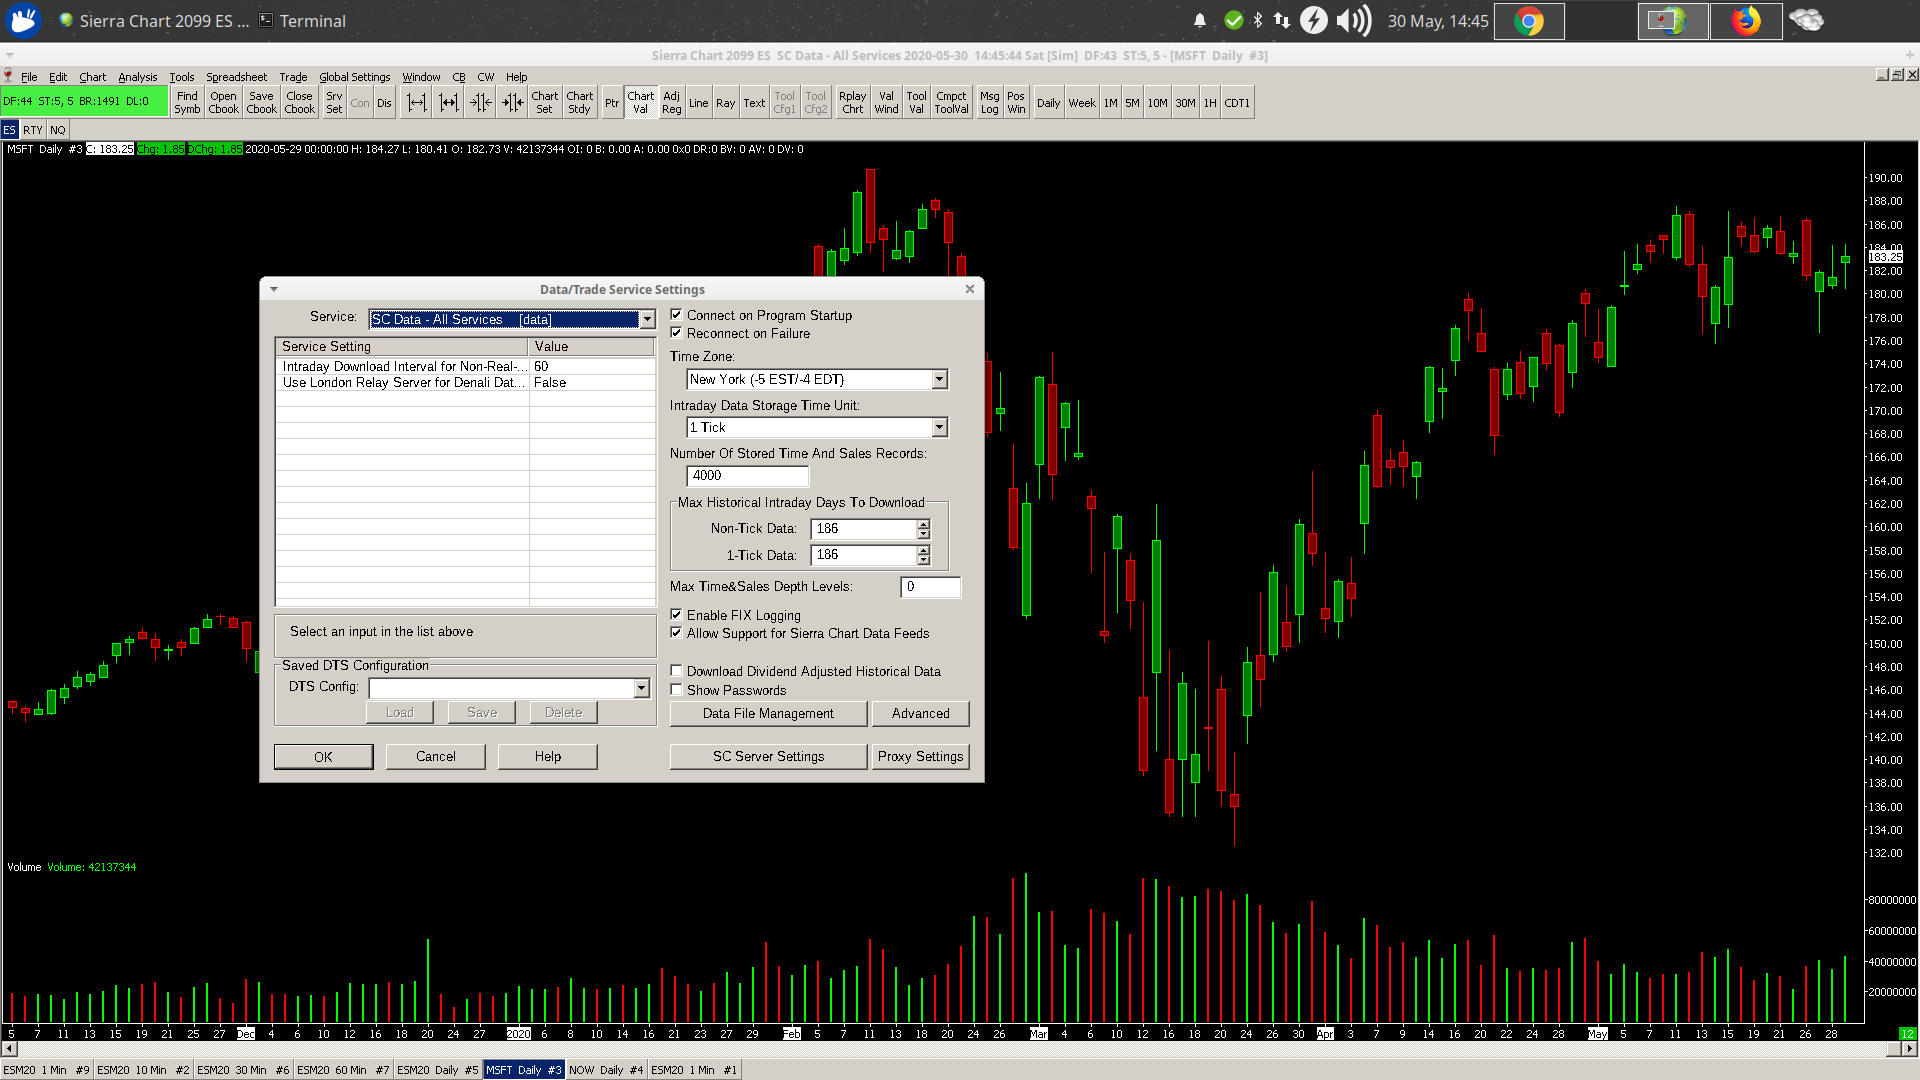Open the Message Log toolbar button
The image size is (1920, 1080).
point(989,103)
